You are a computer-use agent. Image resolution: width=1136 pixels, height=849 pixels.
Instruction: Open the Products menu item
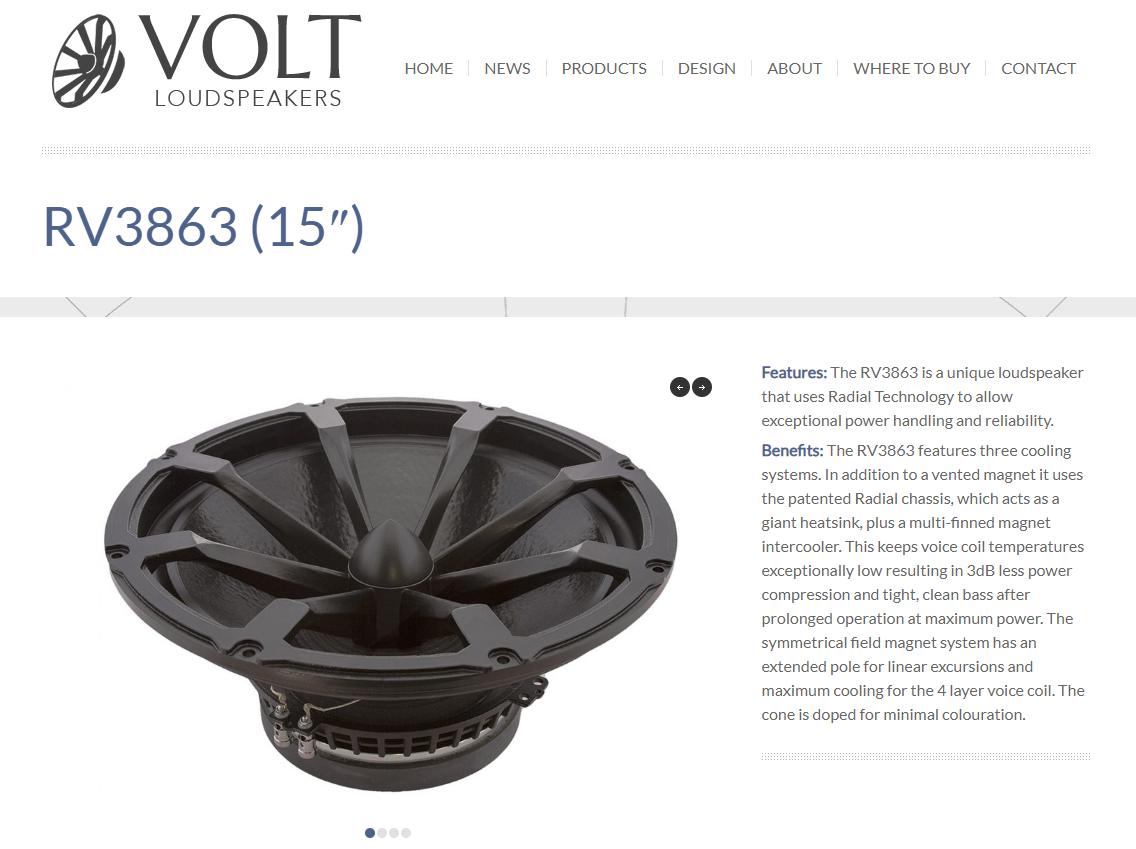pyautogui.click(x=604, y=69)
